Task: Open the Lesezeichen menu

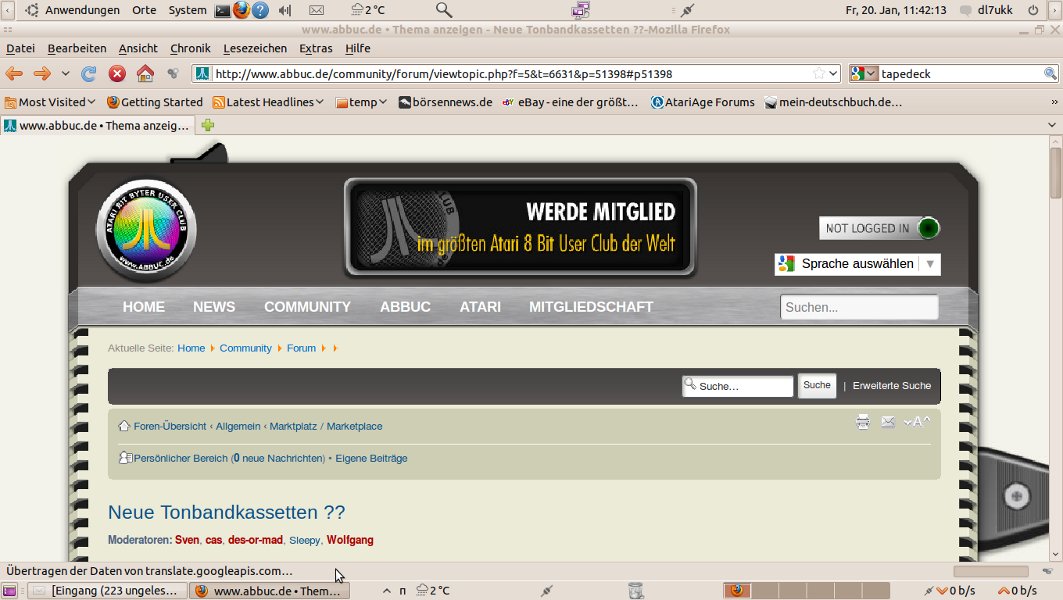Action: pyautogui.click(x=255, y=48)
